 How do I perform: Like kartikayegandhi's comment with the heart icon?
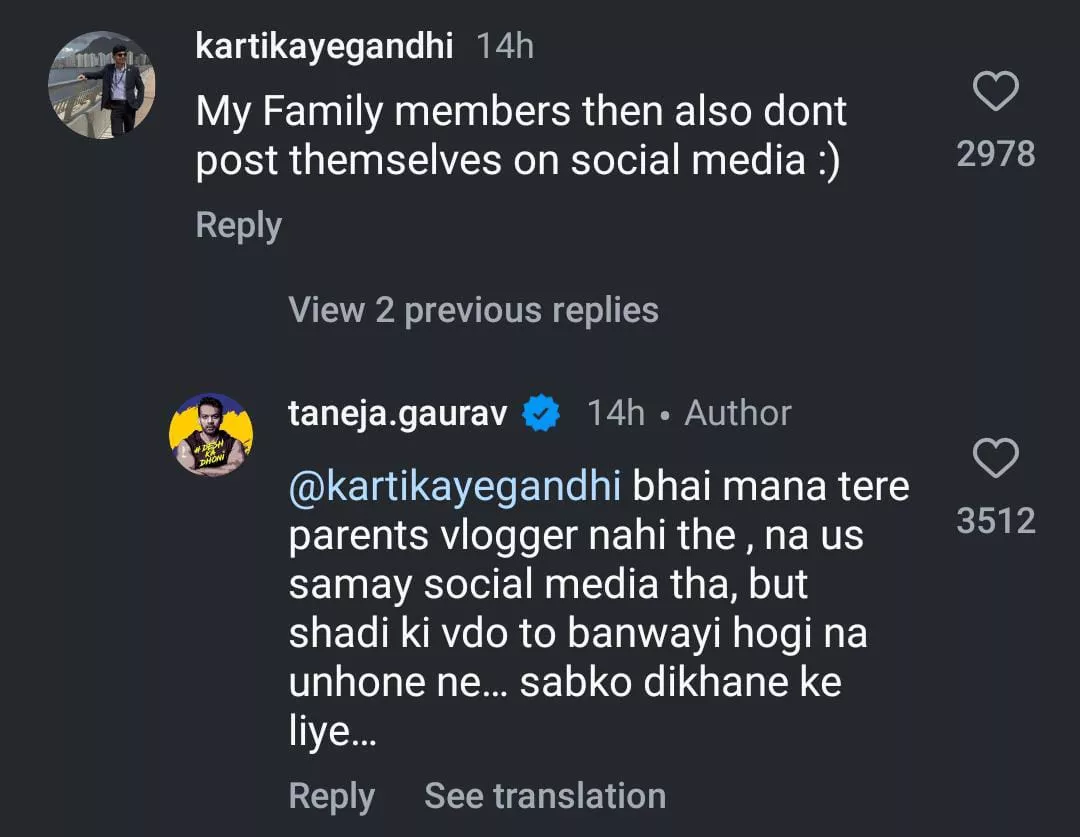(995, 93)
